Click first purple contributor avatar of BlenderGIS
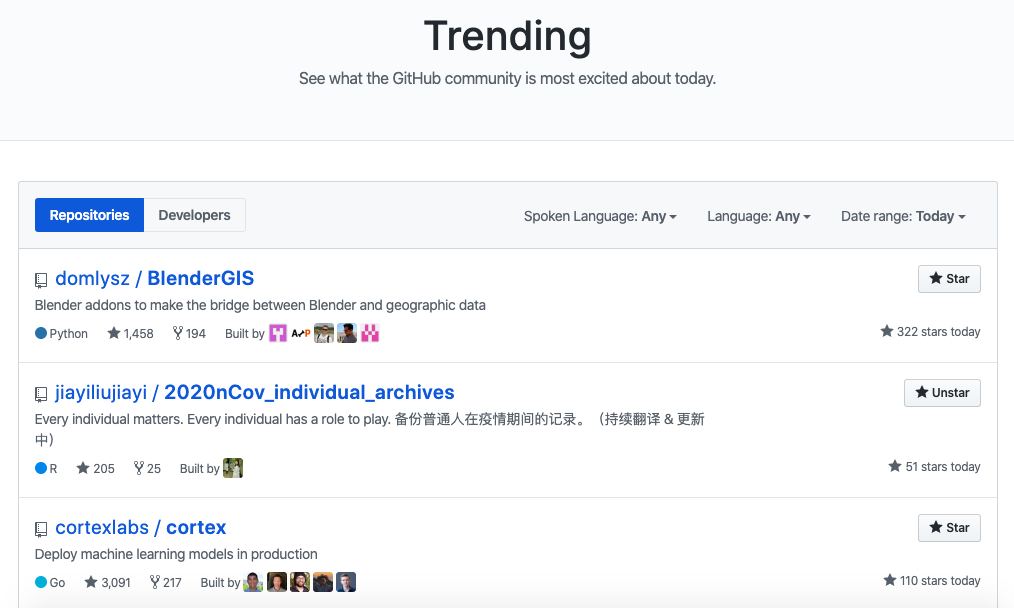The image size is (1014, 608). click(x=278, y=333)
